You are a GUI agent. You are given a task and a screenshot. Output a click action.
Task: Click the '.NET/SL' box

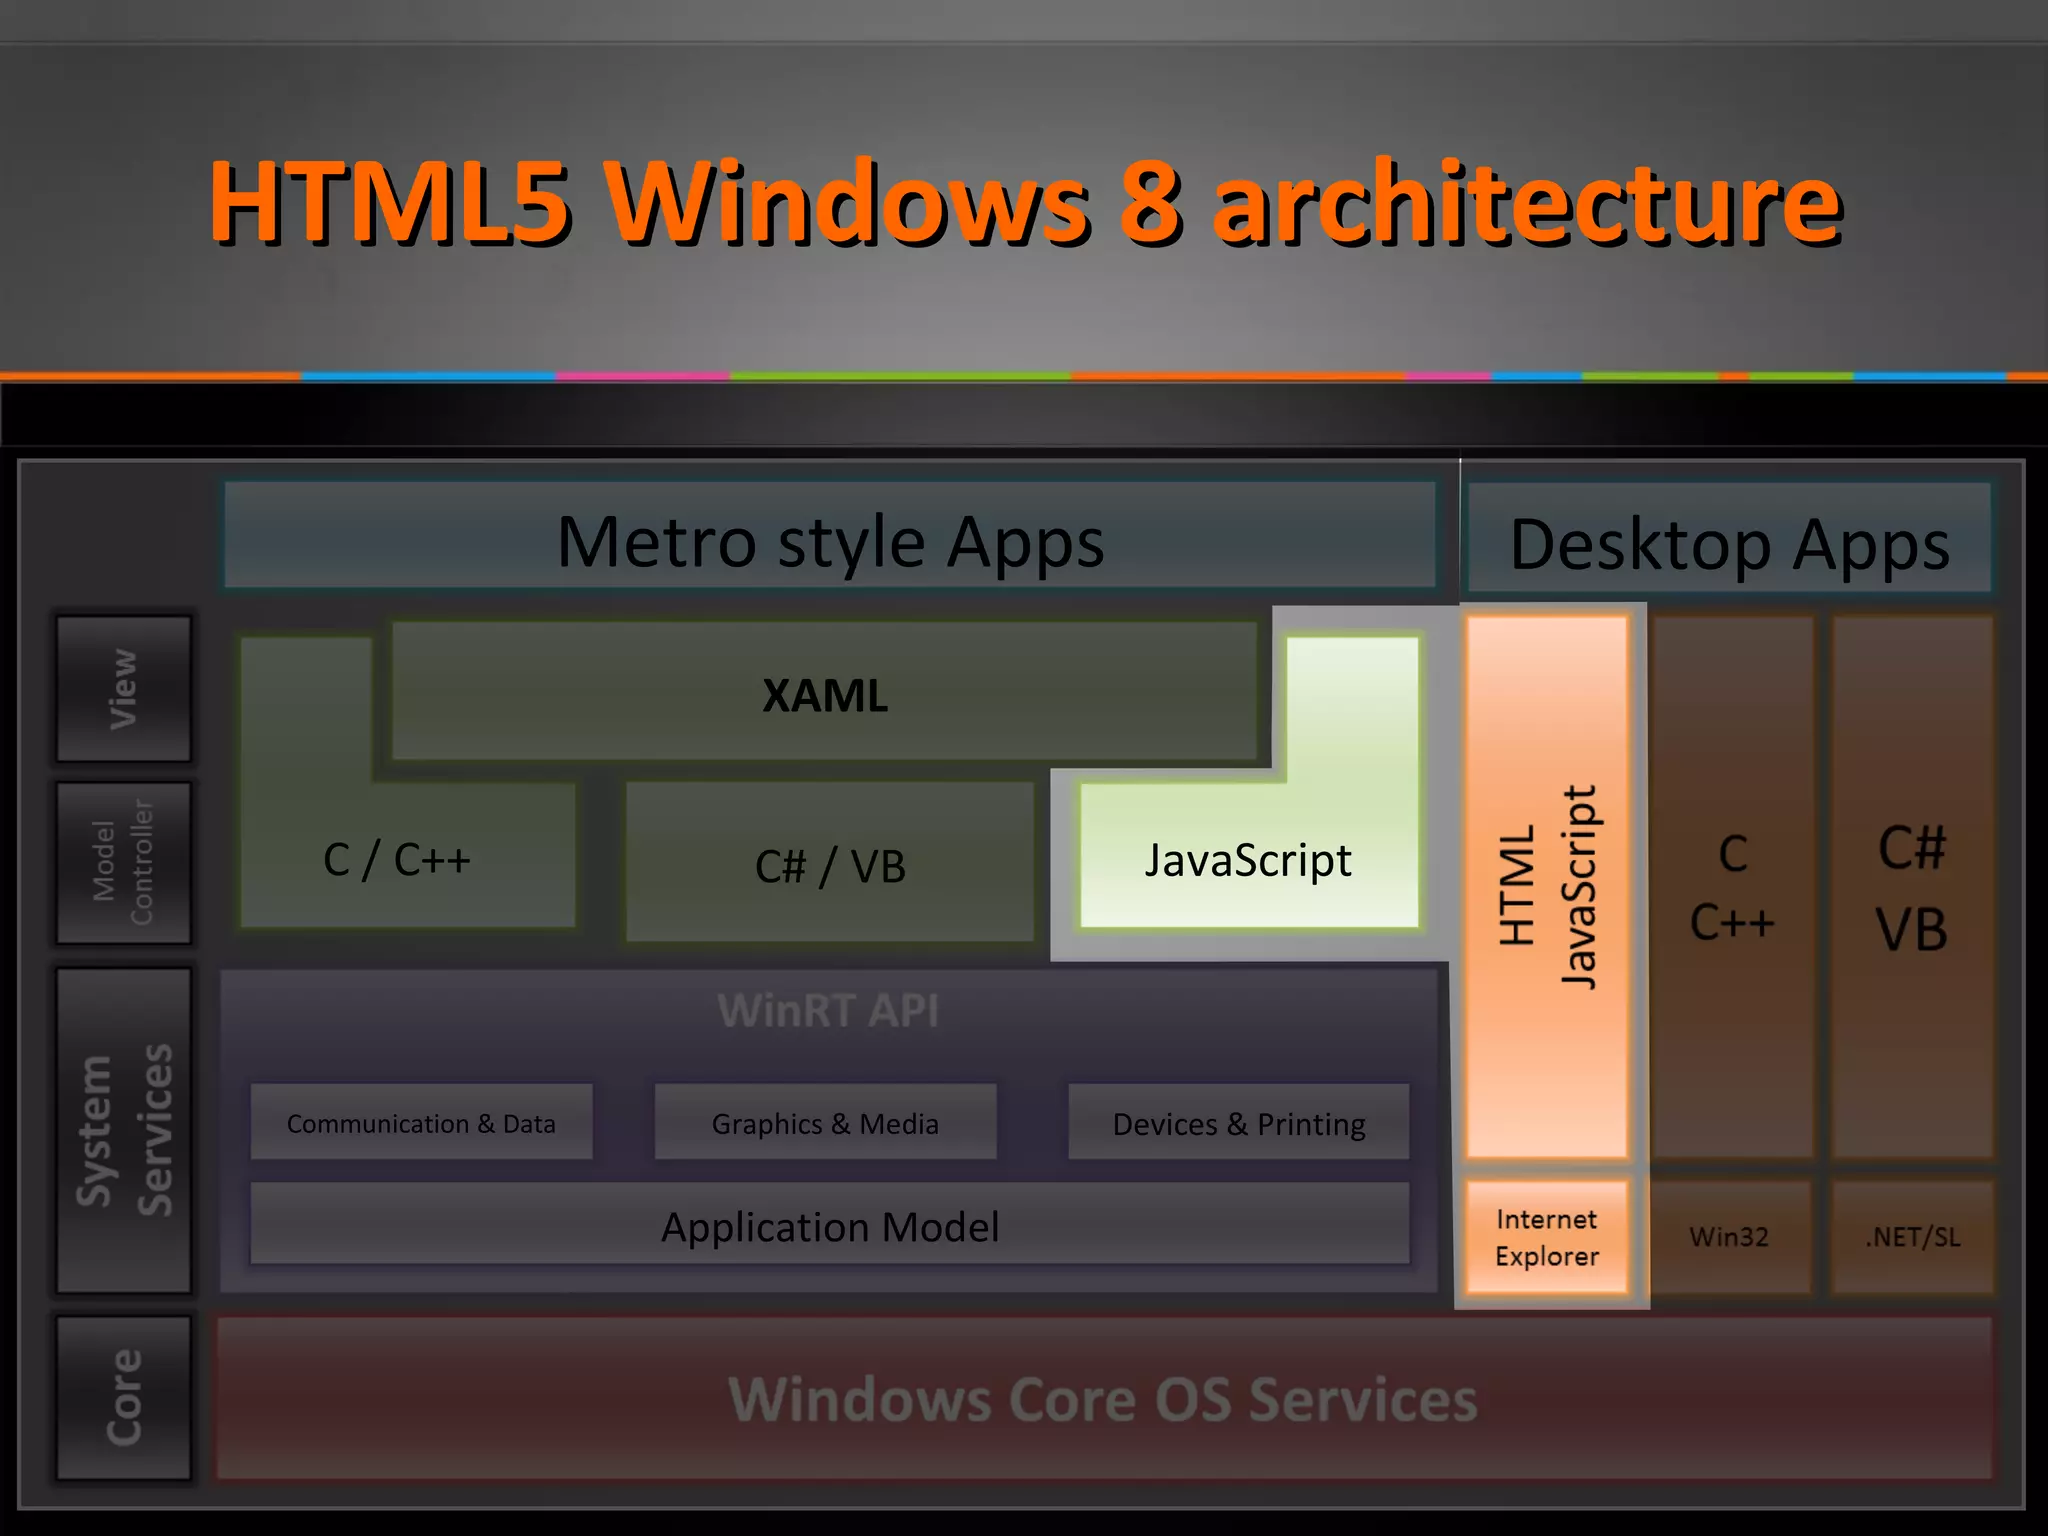(x=1912, y=1237)
